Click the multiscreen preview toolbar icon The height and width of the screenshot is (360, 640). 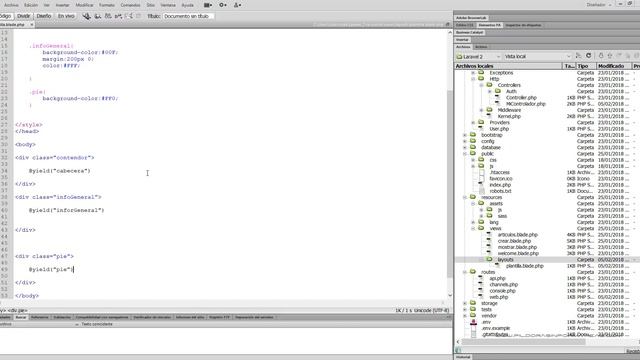(87, 16)
